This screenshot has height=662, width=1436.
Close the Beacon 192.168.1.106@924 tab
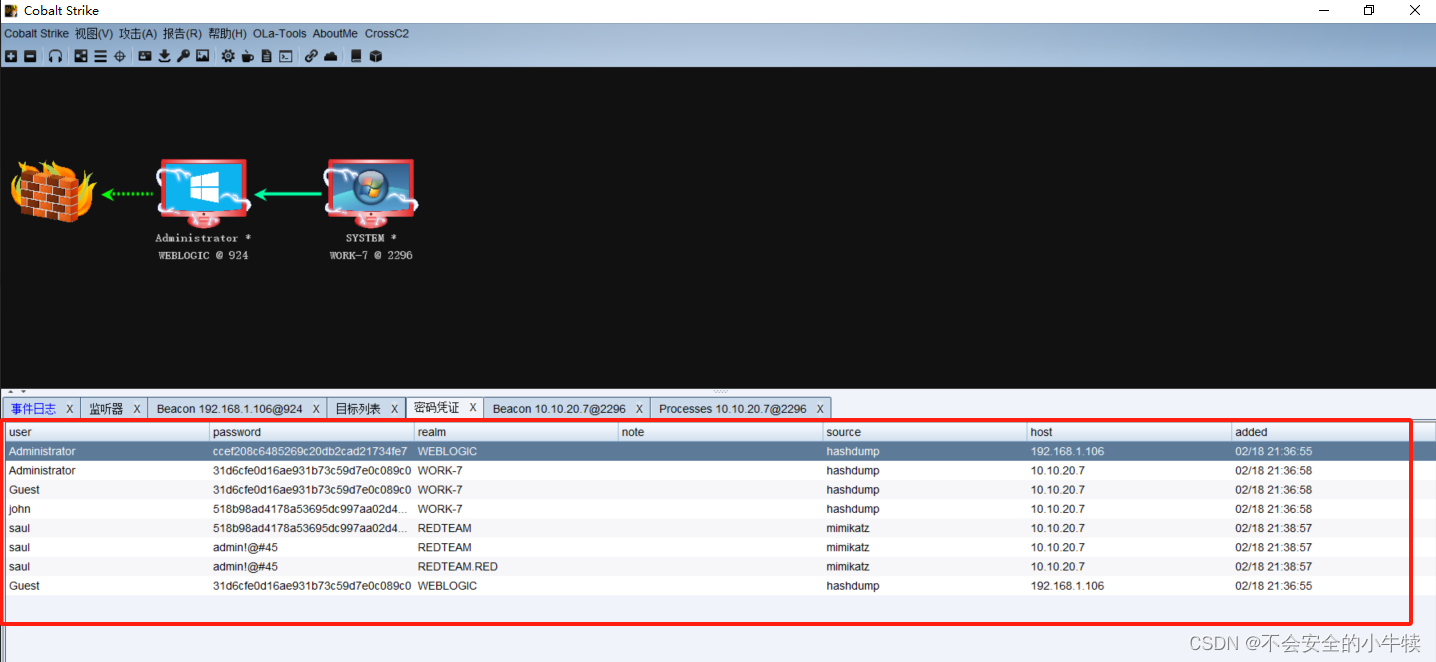coord(316,409)
